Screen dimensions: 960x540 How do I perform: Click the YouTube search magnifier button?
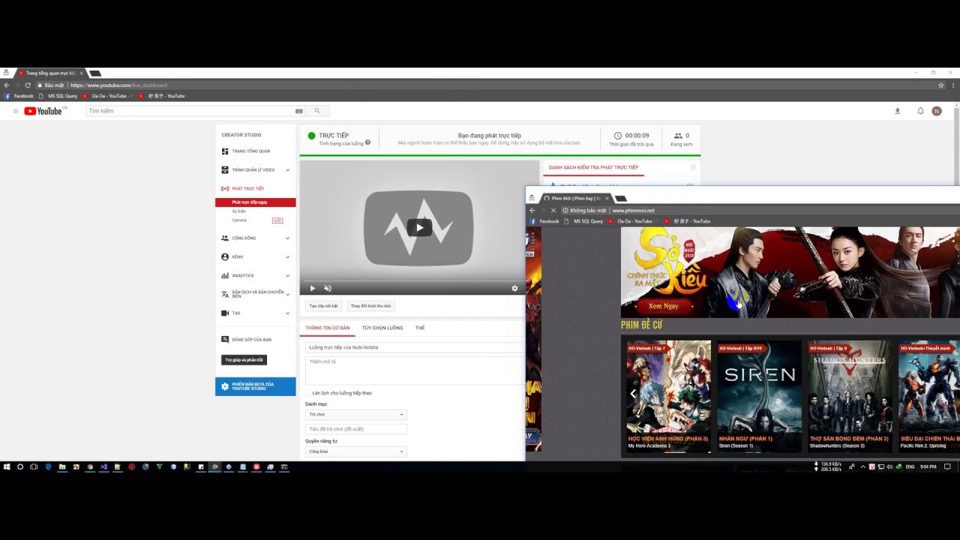coord(317,111)
